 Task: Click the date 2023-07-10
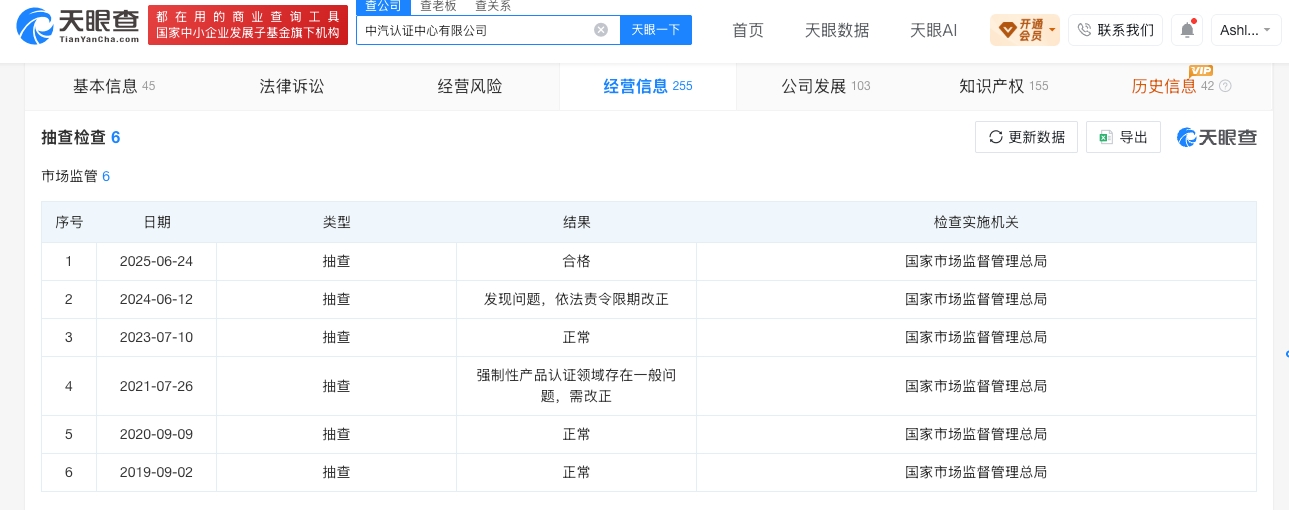tap(156, 337)
